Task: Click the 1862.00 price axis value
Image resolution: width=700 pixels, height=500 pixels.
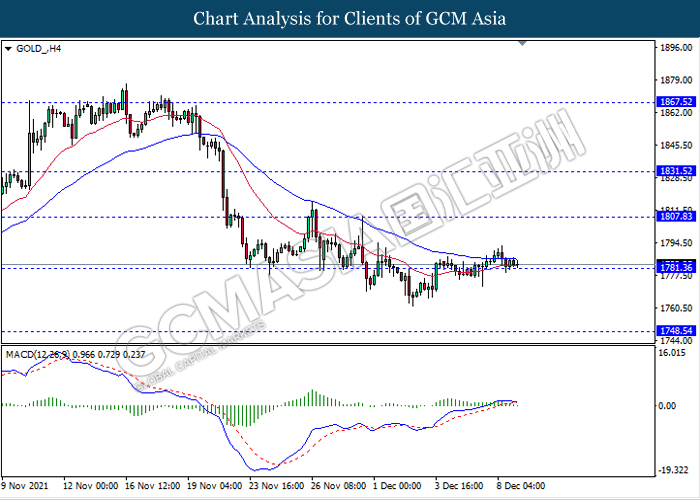Action: (x=677, y=113)
